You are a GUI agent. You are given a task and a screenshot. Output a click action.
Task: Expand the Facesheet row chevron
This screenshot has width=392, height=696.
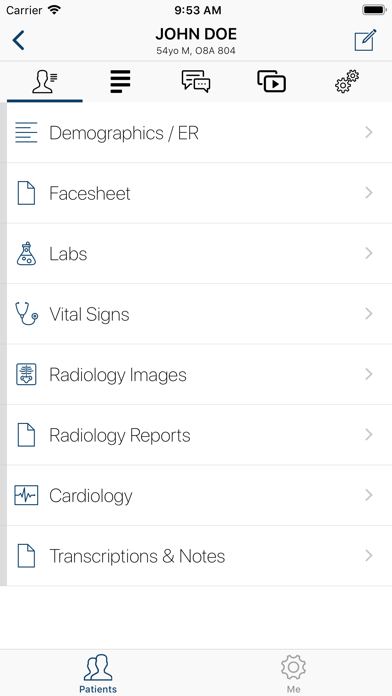[368, 193]
